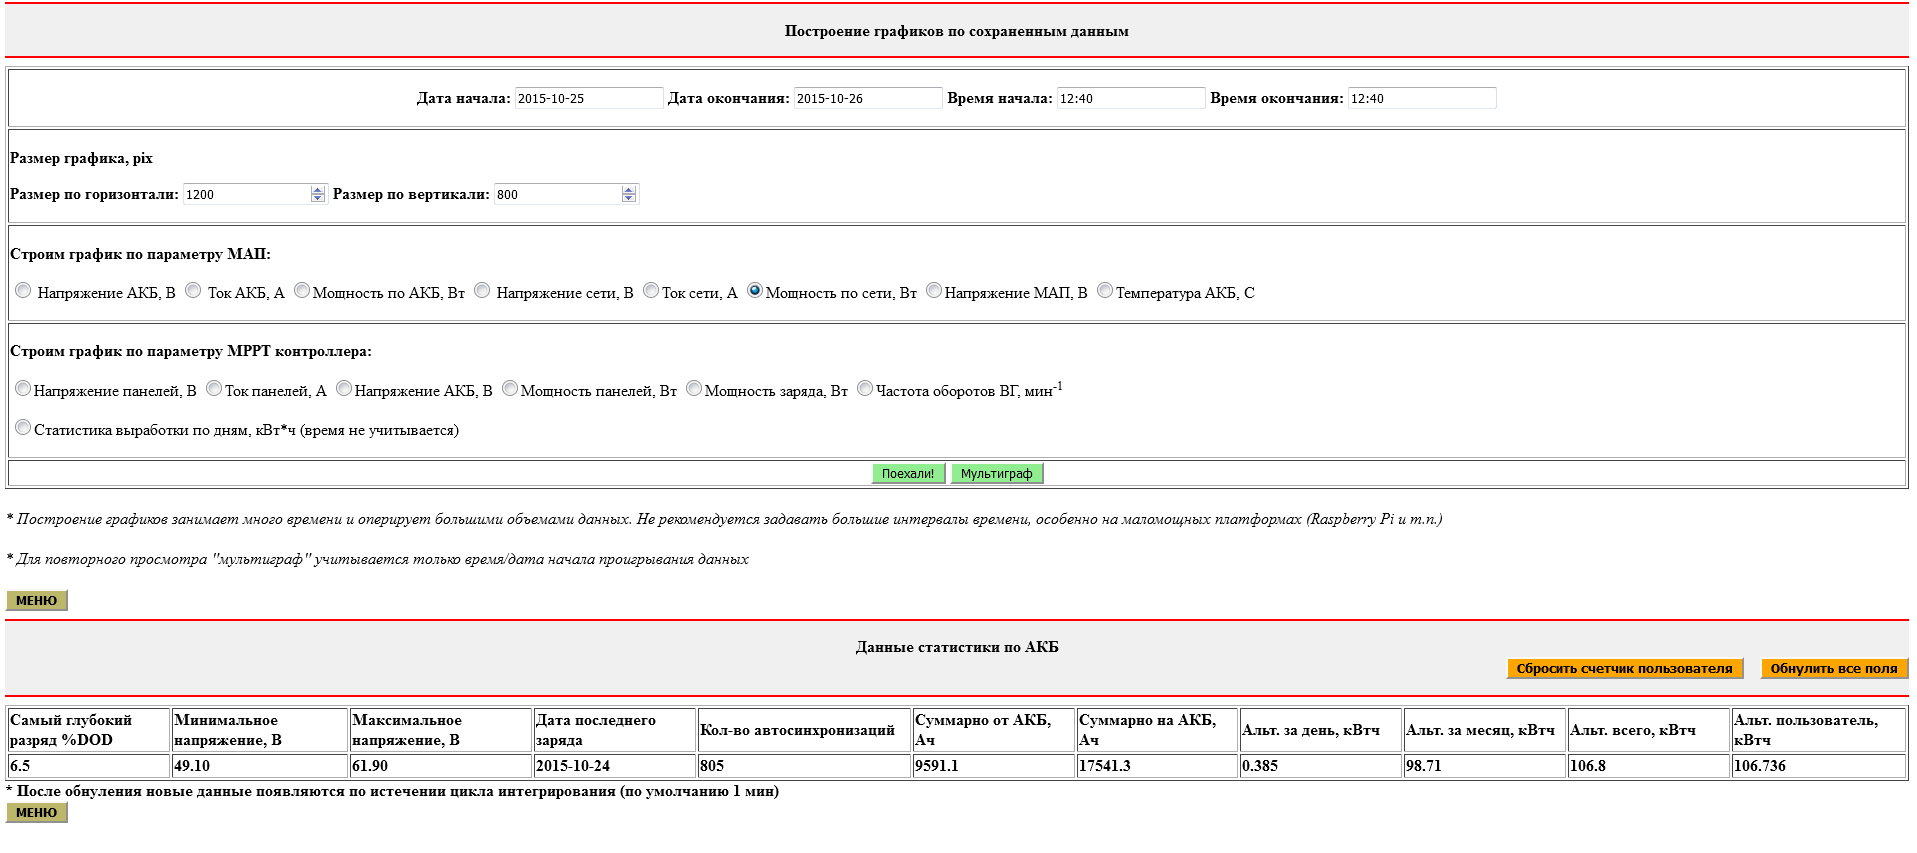Screen dimensions: 1917x853
Task: Select the Мощность по АКБ, Вт radio
Action: click(x=302, y=291)
